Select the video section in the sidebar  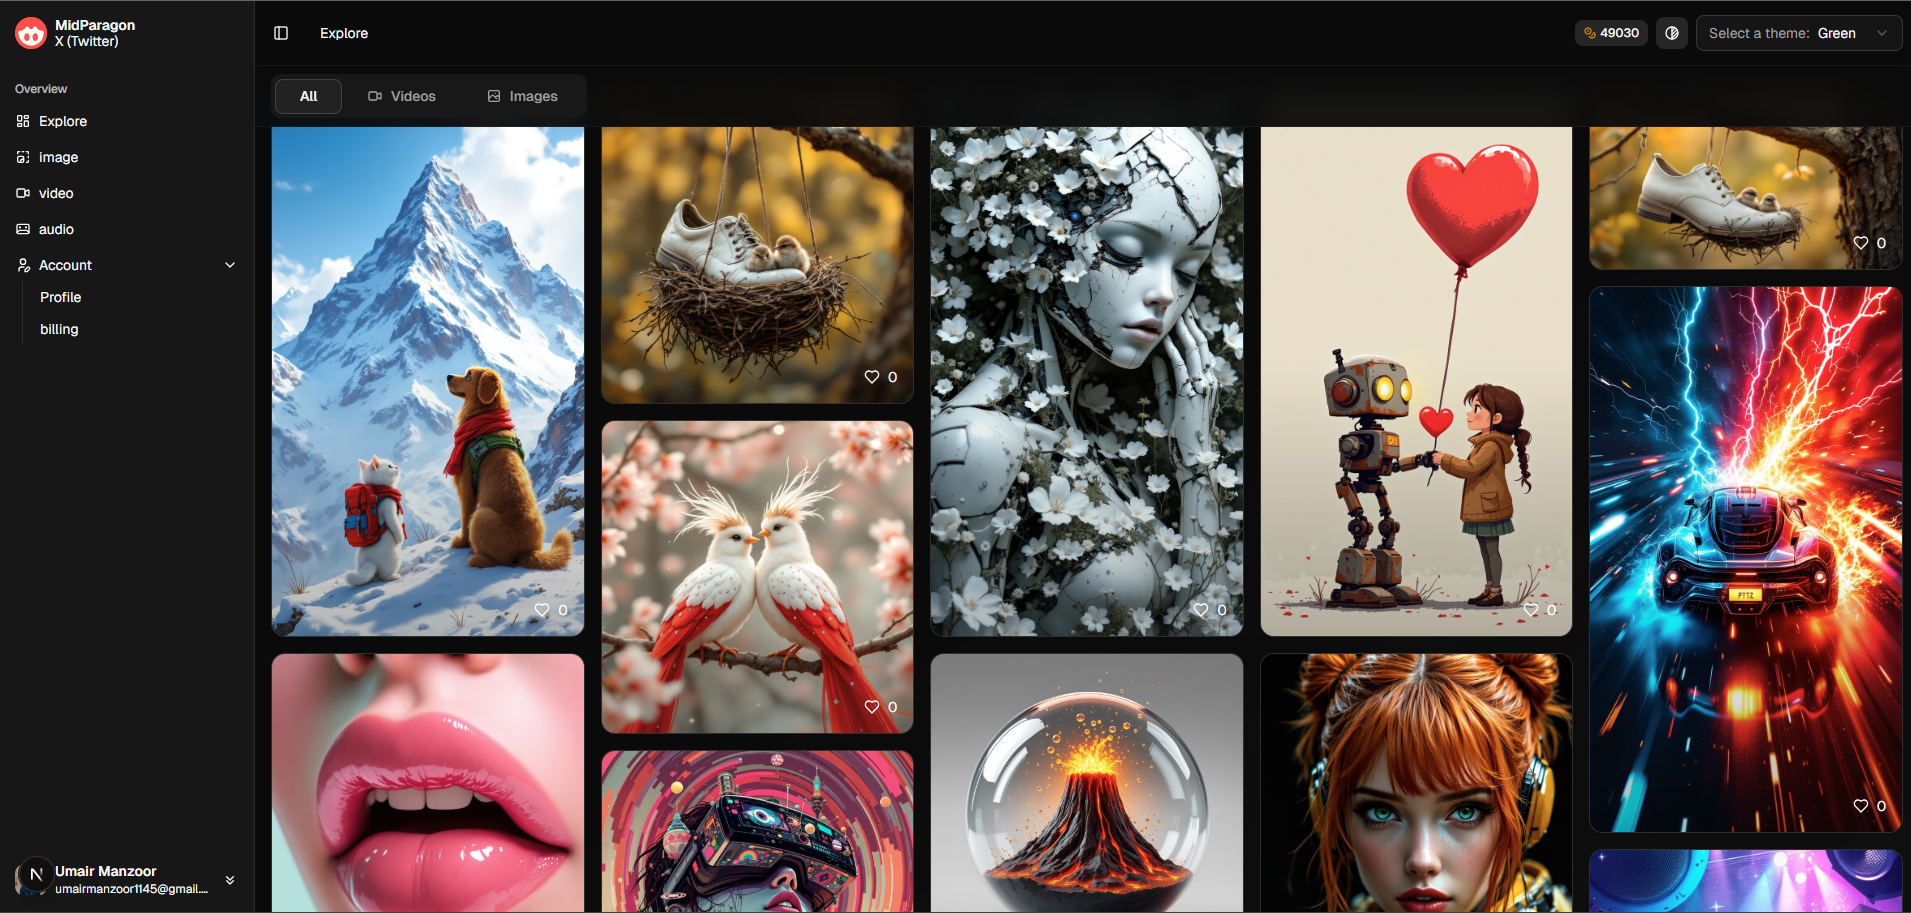pos(56,193)
